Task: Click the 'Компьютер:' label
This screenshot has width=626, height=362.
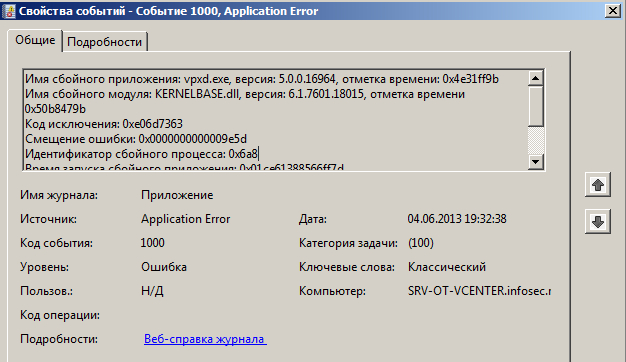Action: (x=332, y=291)
